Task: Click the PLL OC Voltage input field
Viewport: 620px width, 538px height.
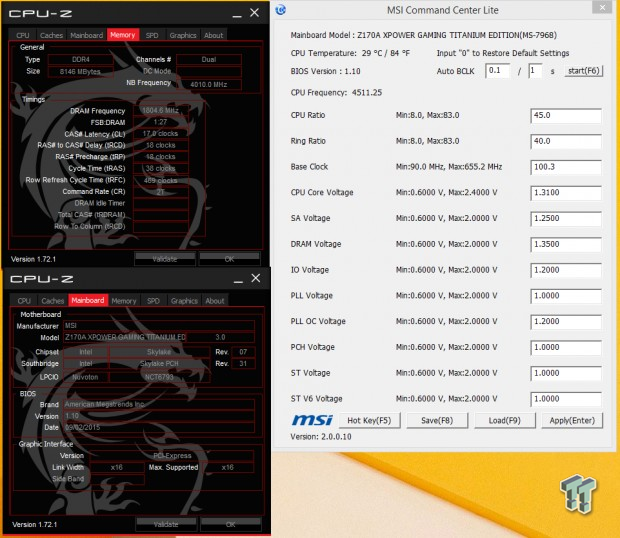Action: pyautogui.click(x=566, y=321)
